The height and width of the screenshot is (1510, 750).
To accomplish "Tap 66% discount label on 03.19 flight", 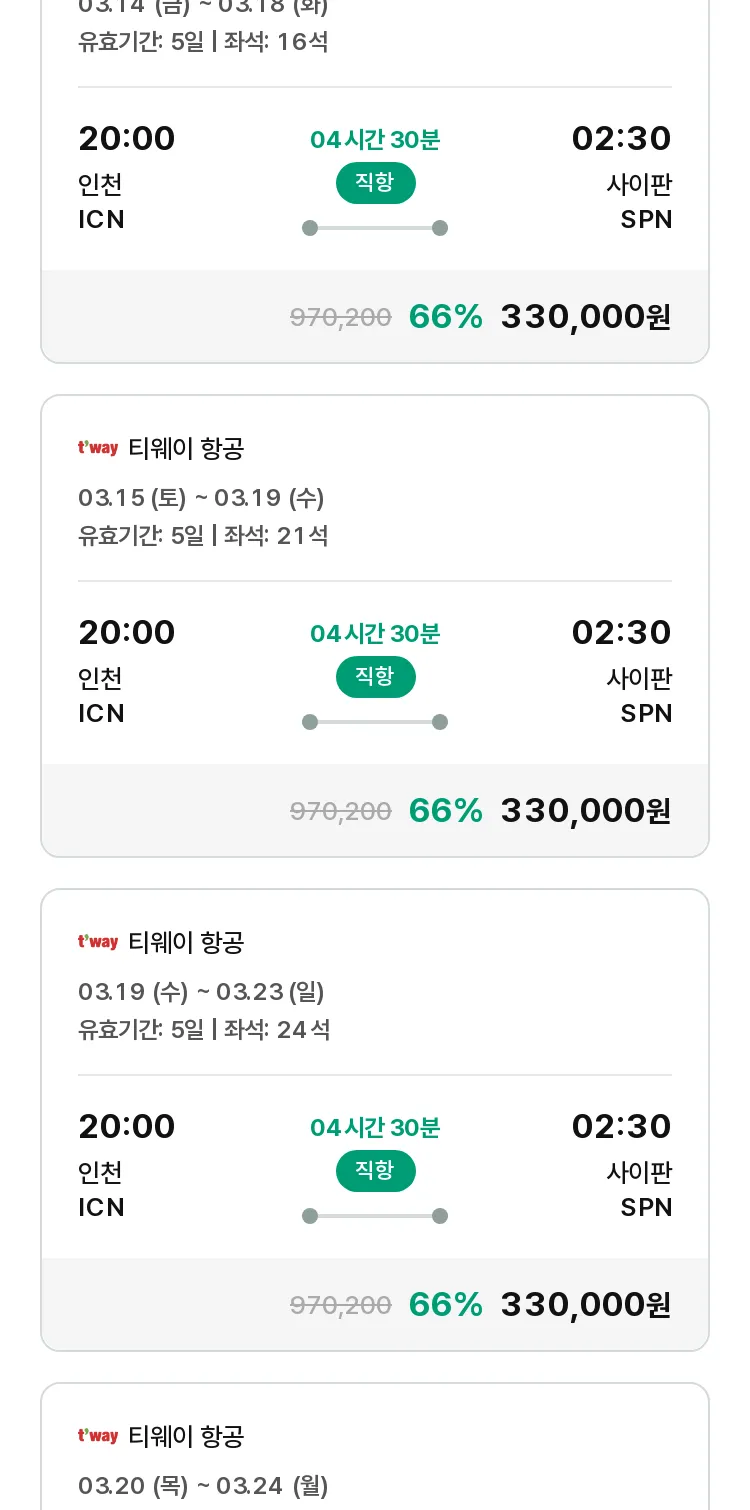I will click(446, 1304).
